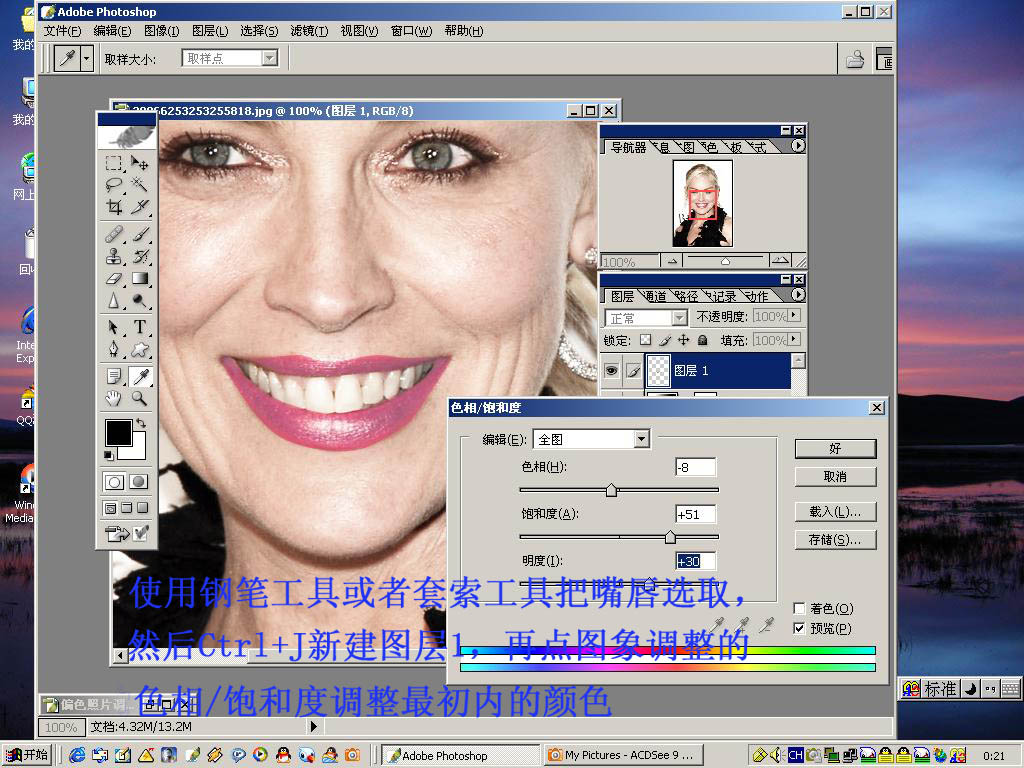
Task: Select the Move tool
Action: pyautogui.click(x=139, y=163)
